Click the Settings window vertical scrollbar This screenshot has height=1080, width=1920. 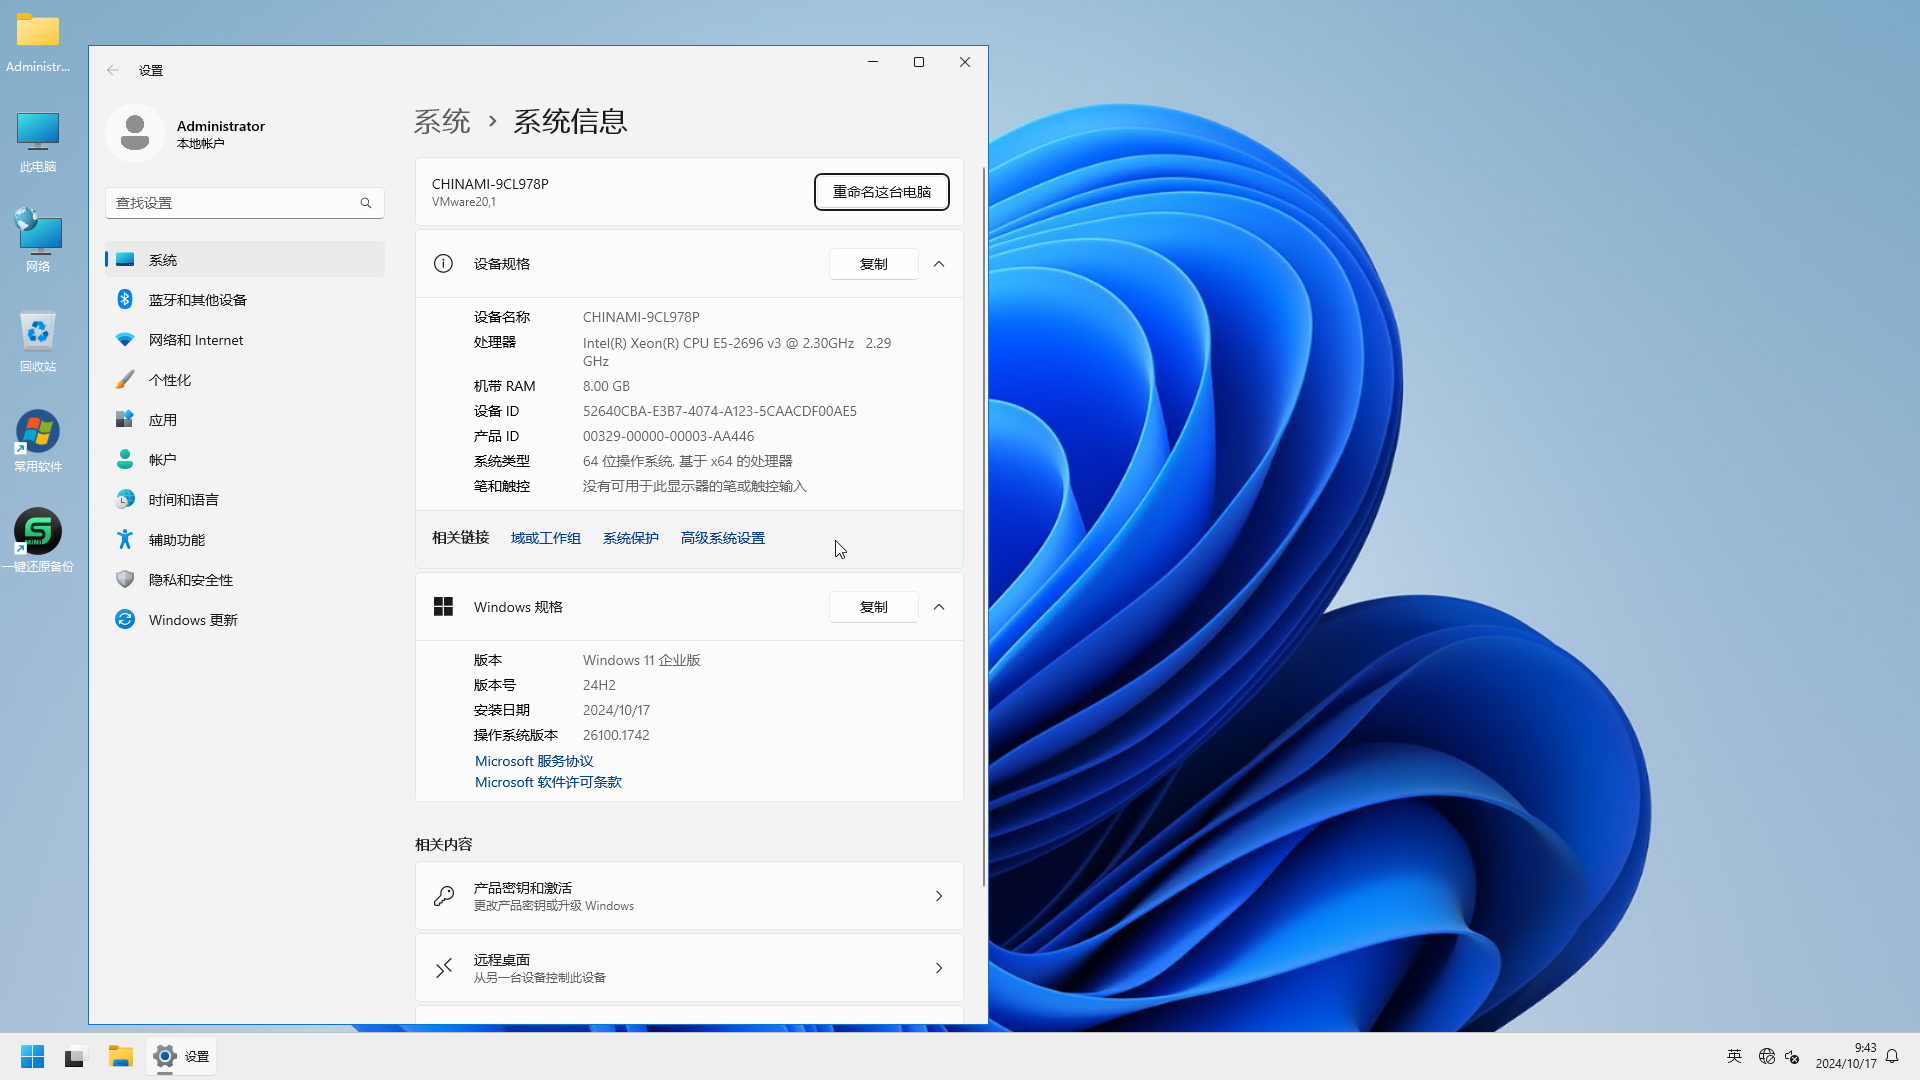tap(984, 527)
